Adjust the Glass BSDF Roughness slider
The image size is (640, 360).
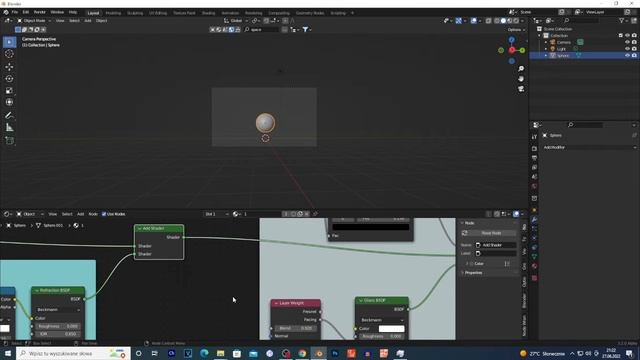click(382, 336)
